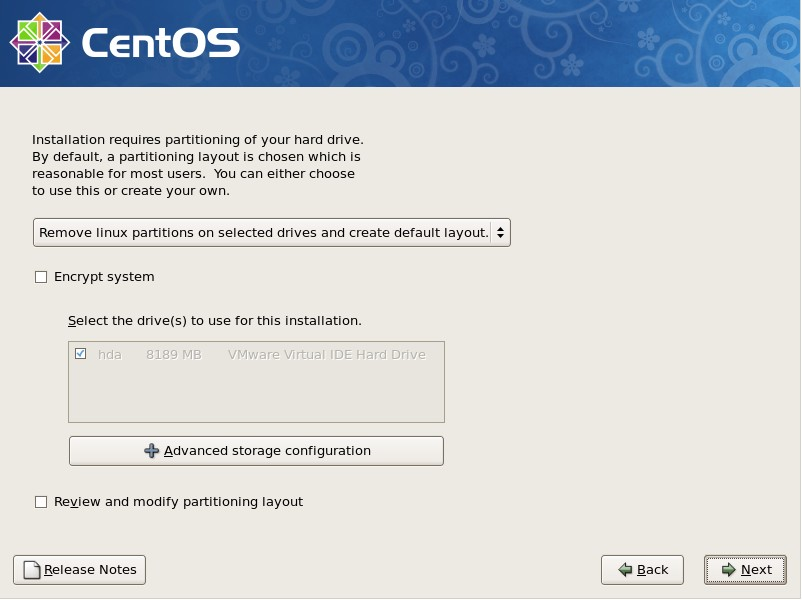Image resolution: width=802 pixels, height=600 pixels.
Task: Go back using the Back button
Action: point(642,570)
